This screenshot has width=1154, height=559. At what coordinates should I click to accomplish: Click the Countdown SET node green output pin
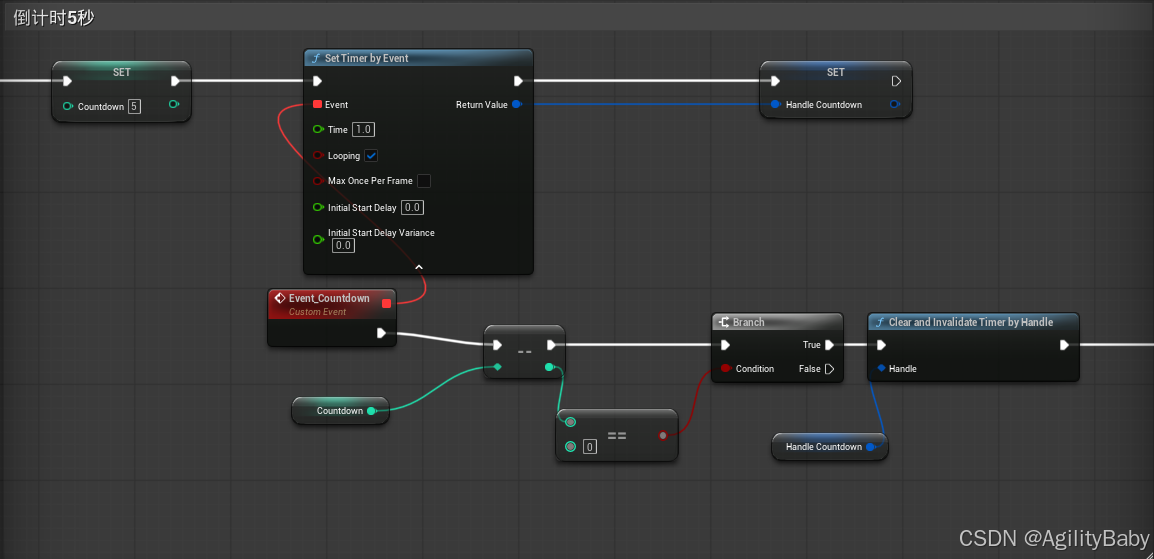[x=174, y=104]
